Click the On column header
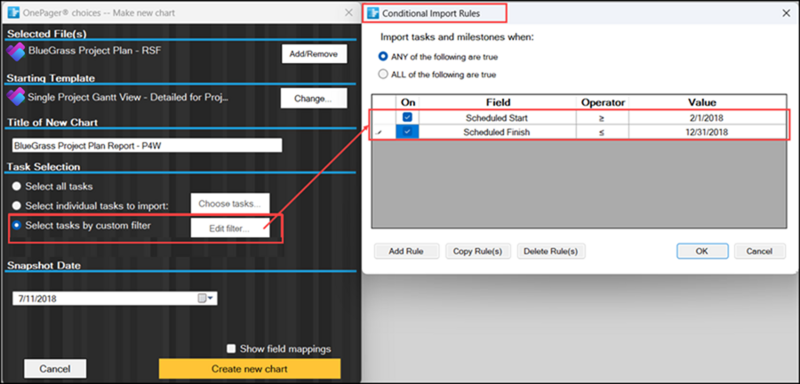Viewport: 800px width, 384px height. click(408, 102)
